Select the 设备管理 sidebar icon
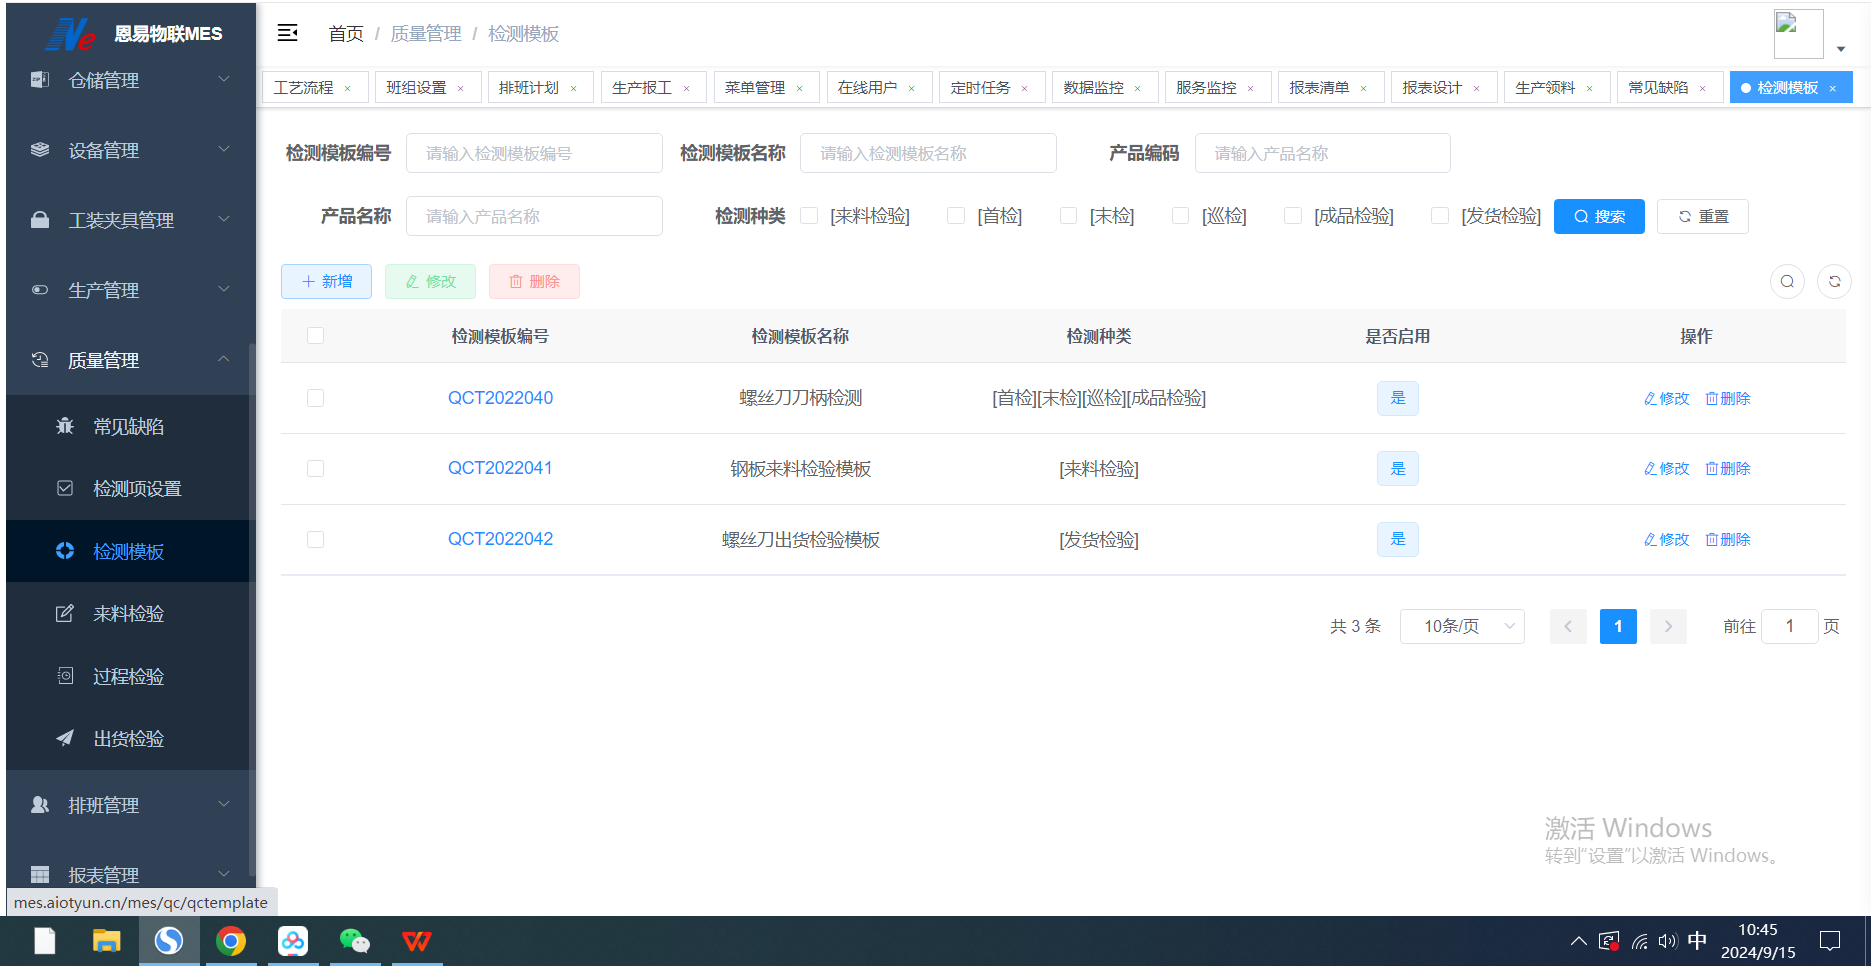The image size is (1872, 966). tap(40, 150)
